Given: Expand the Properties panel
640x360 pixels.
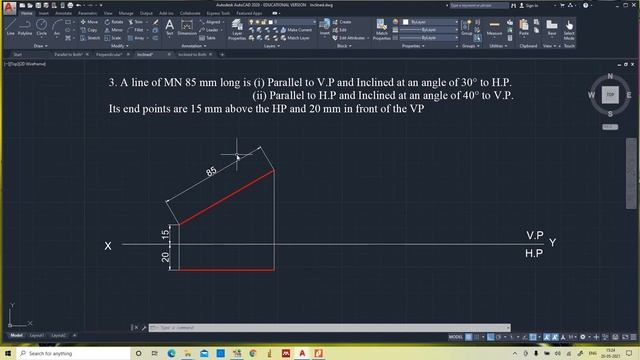Looking at the screenshot, I should [x=413, y=46].
